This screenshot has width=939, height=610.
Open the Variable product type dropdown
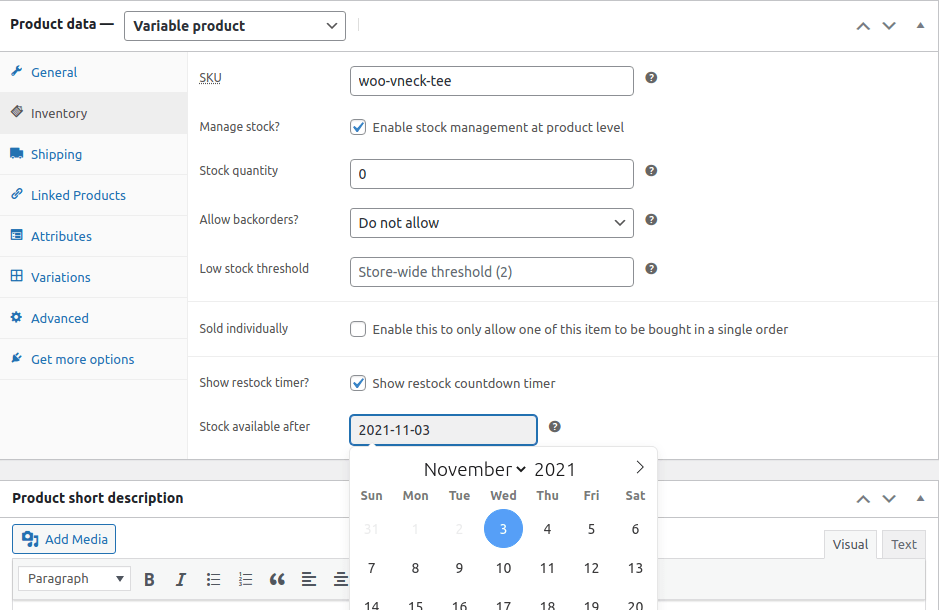click(x=235, y=26)
